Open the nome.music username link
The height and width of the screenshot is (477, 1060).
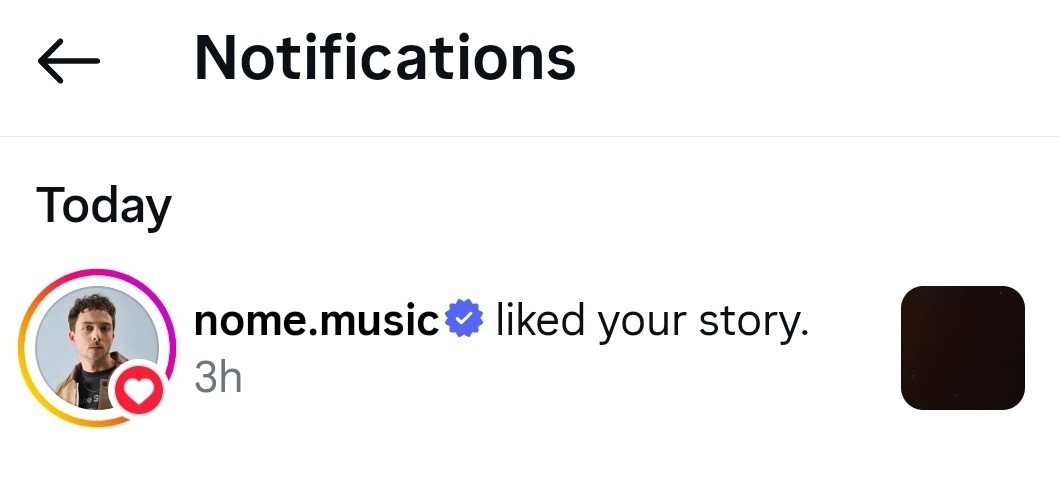316,321
